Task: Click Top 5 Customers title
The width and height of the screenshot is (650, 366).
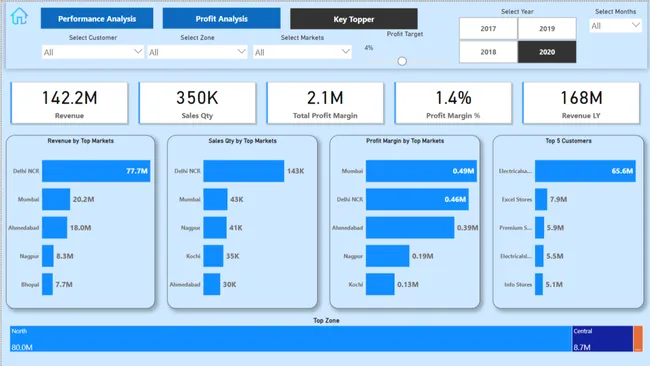Action: [568, 141]
